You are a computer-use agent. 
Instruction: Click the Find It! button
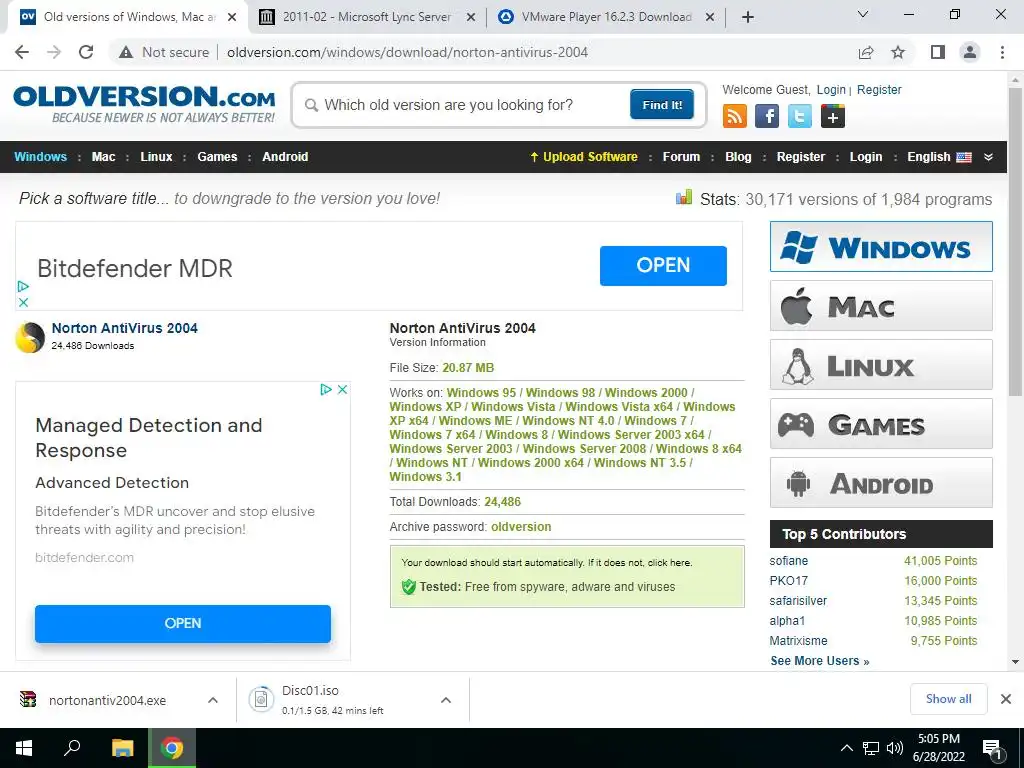[x=662, y=104]
